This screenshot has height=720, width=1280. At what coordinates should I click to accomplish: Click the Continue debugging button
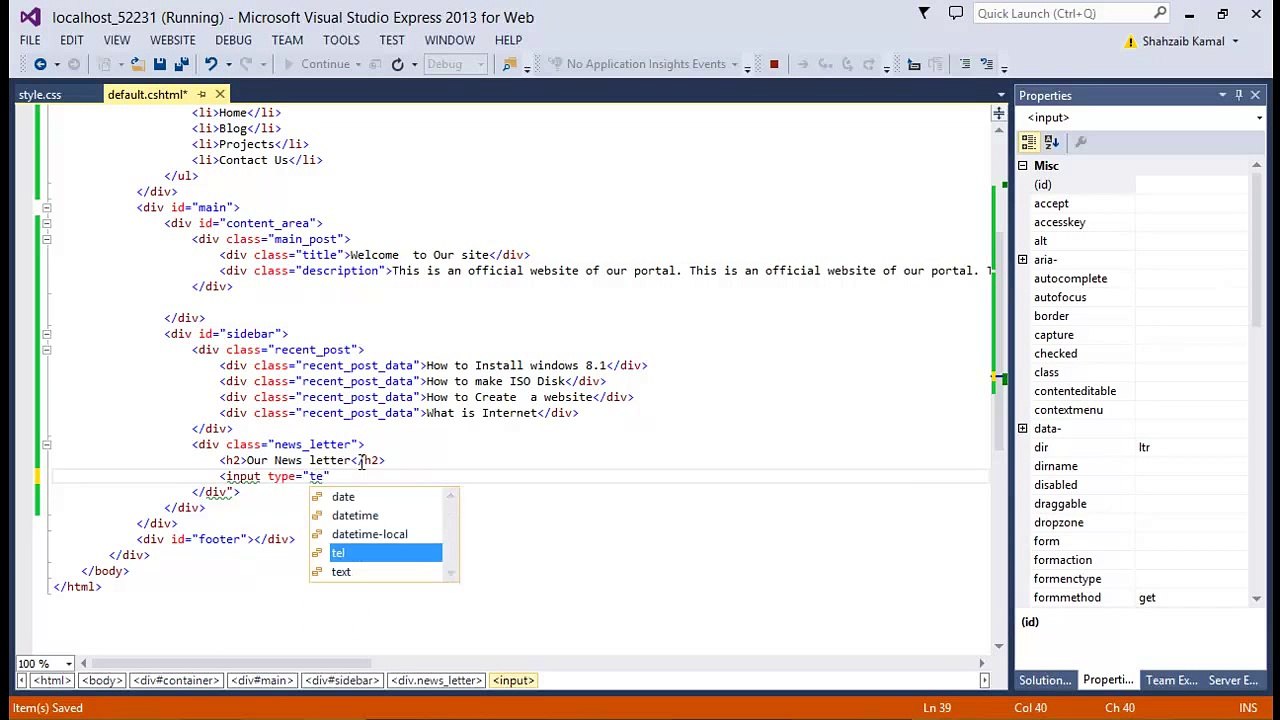(x=316, y=64)
